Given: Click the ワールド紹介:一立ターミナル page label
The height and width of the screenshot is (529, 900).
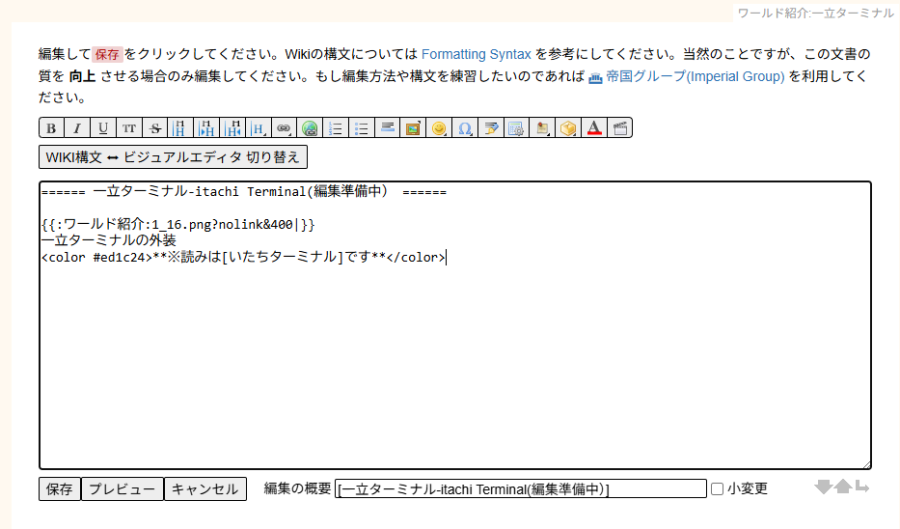Looking at the screenshot, I should [816, 13].
